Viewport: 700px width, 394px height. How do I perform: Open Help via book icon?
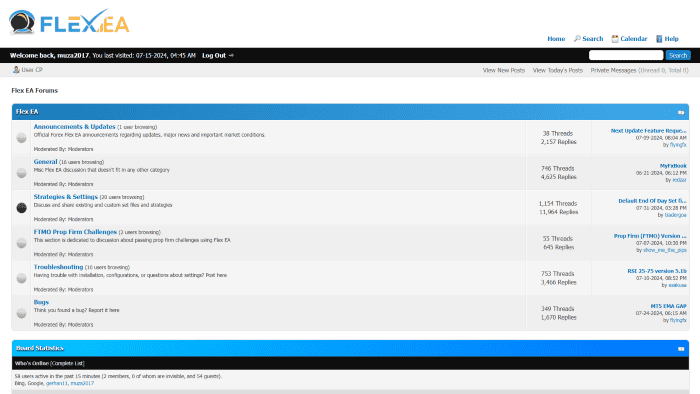click(x=659, y=39)
